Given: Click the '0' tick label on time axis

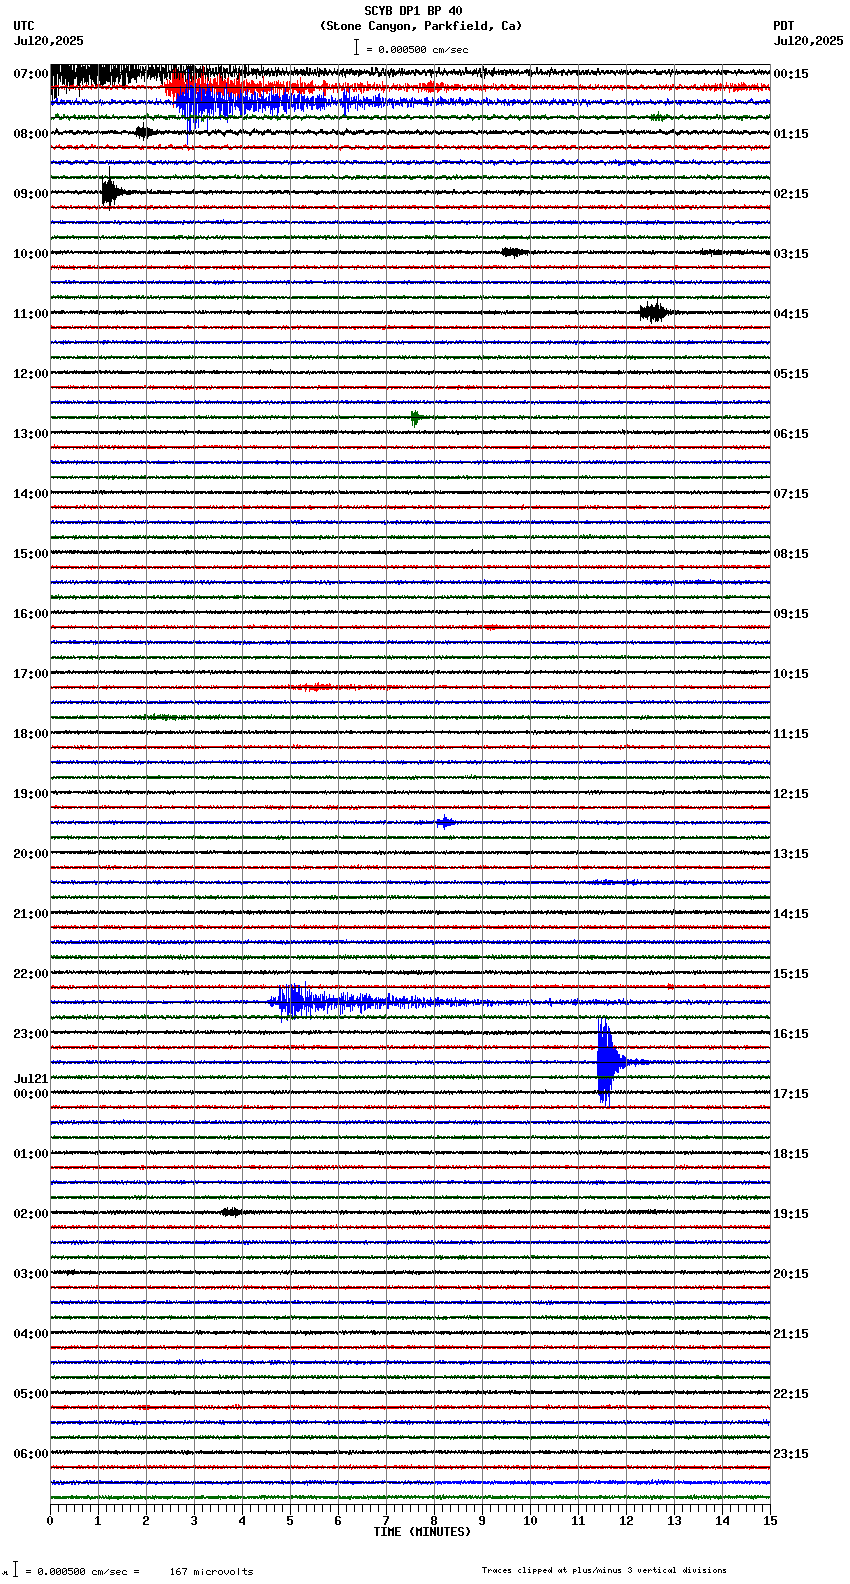Looking at the screenshot, I should [50, 1521].
